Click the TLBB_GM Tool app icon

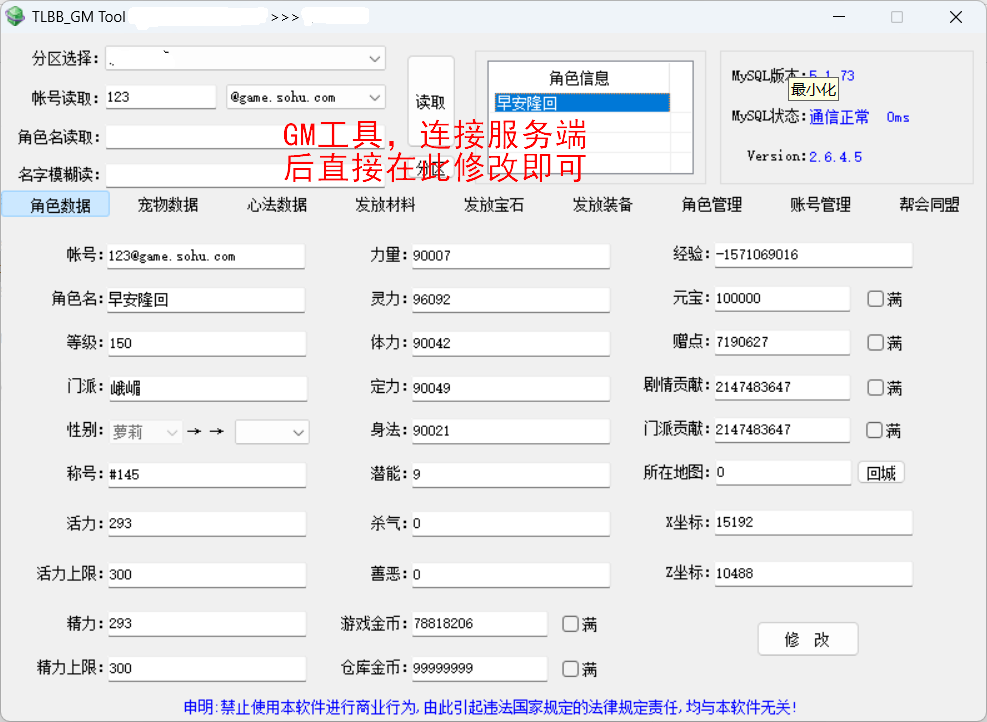point(15,17)
